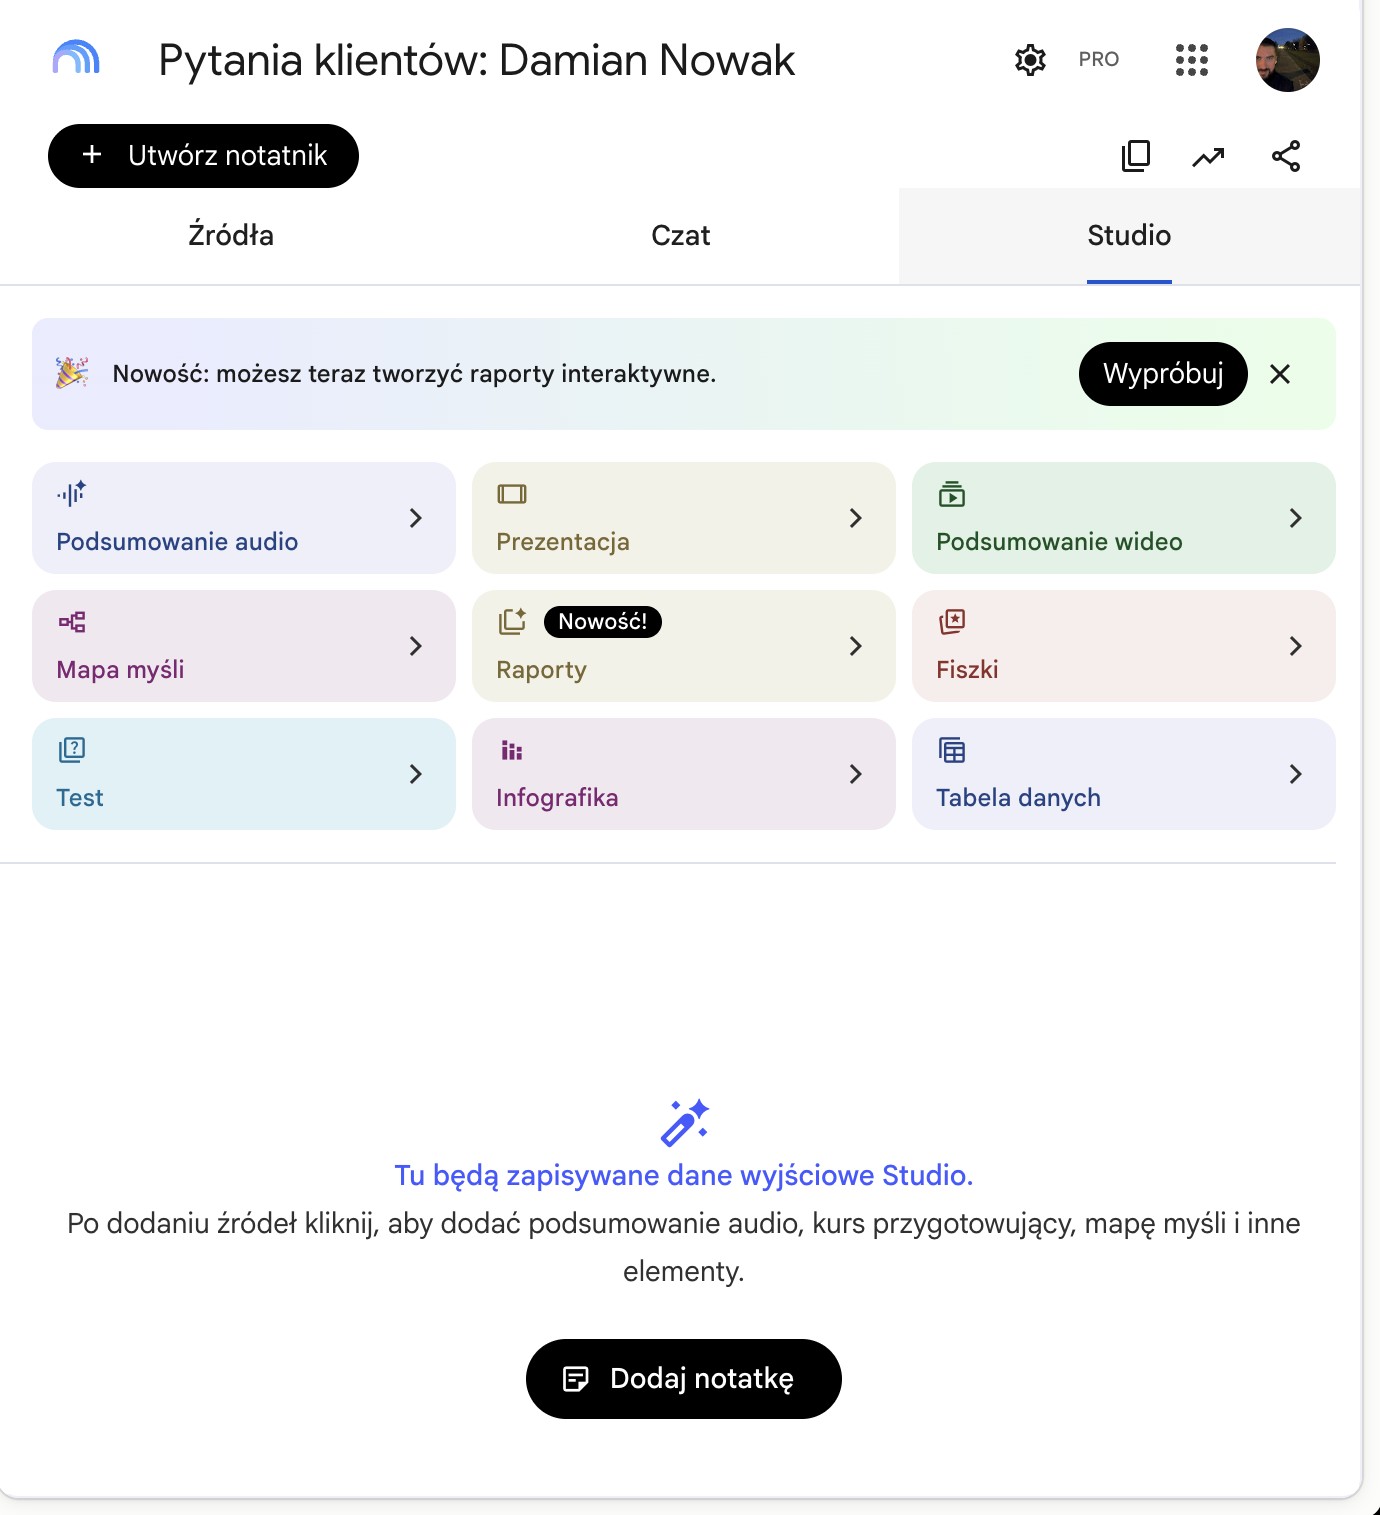The width and height of the screenshot is (1380, 1515).
Task: Click the share icon
Action: pos(1286,156)
